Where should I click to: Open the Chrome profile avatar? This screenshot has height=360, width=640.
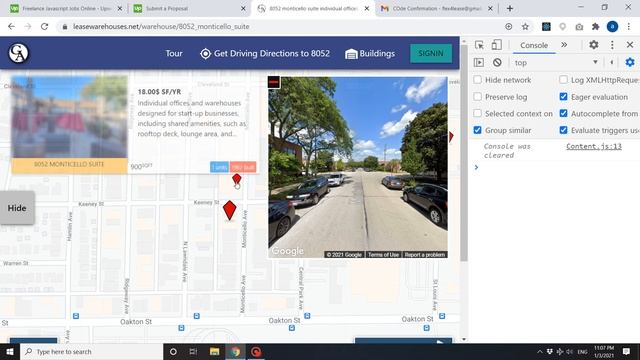612,27
